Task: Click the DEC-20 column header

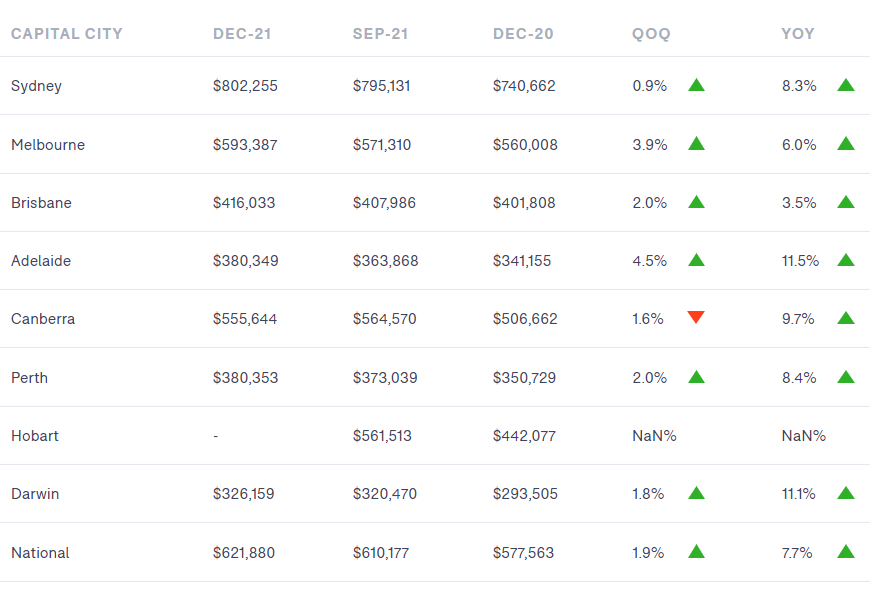Action: [523, 34]
